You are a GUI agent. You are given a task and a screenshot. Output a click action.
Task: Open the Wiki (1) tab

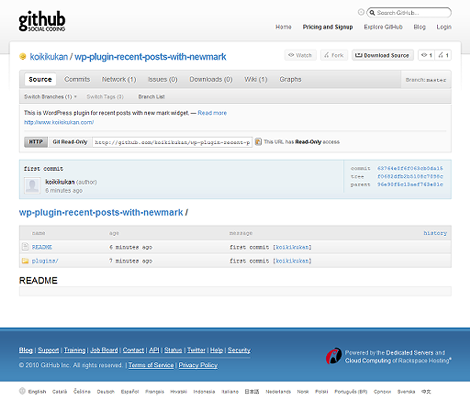[256, 79]
